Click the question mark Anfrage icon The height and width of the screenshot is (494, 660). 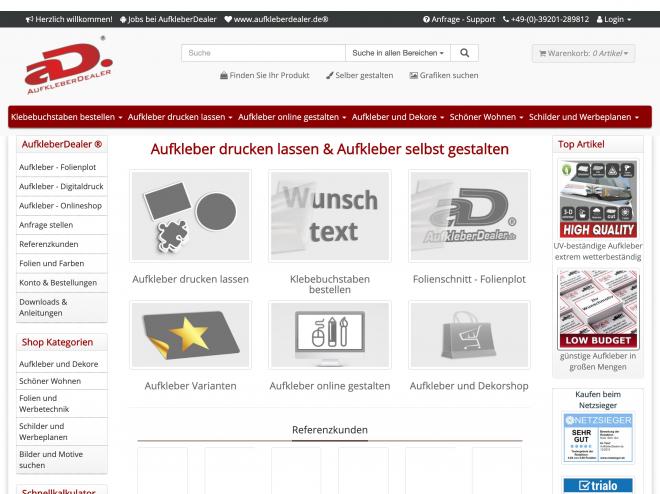(426, 19)
